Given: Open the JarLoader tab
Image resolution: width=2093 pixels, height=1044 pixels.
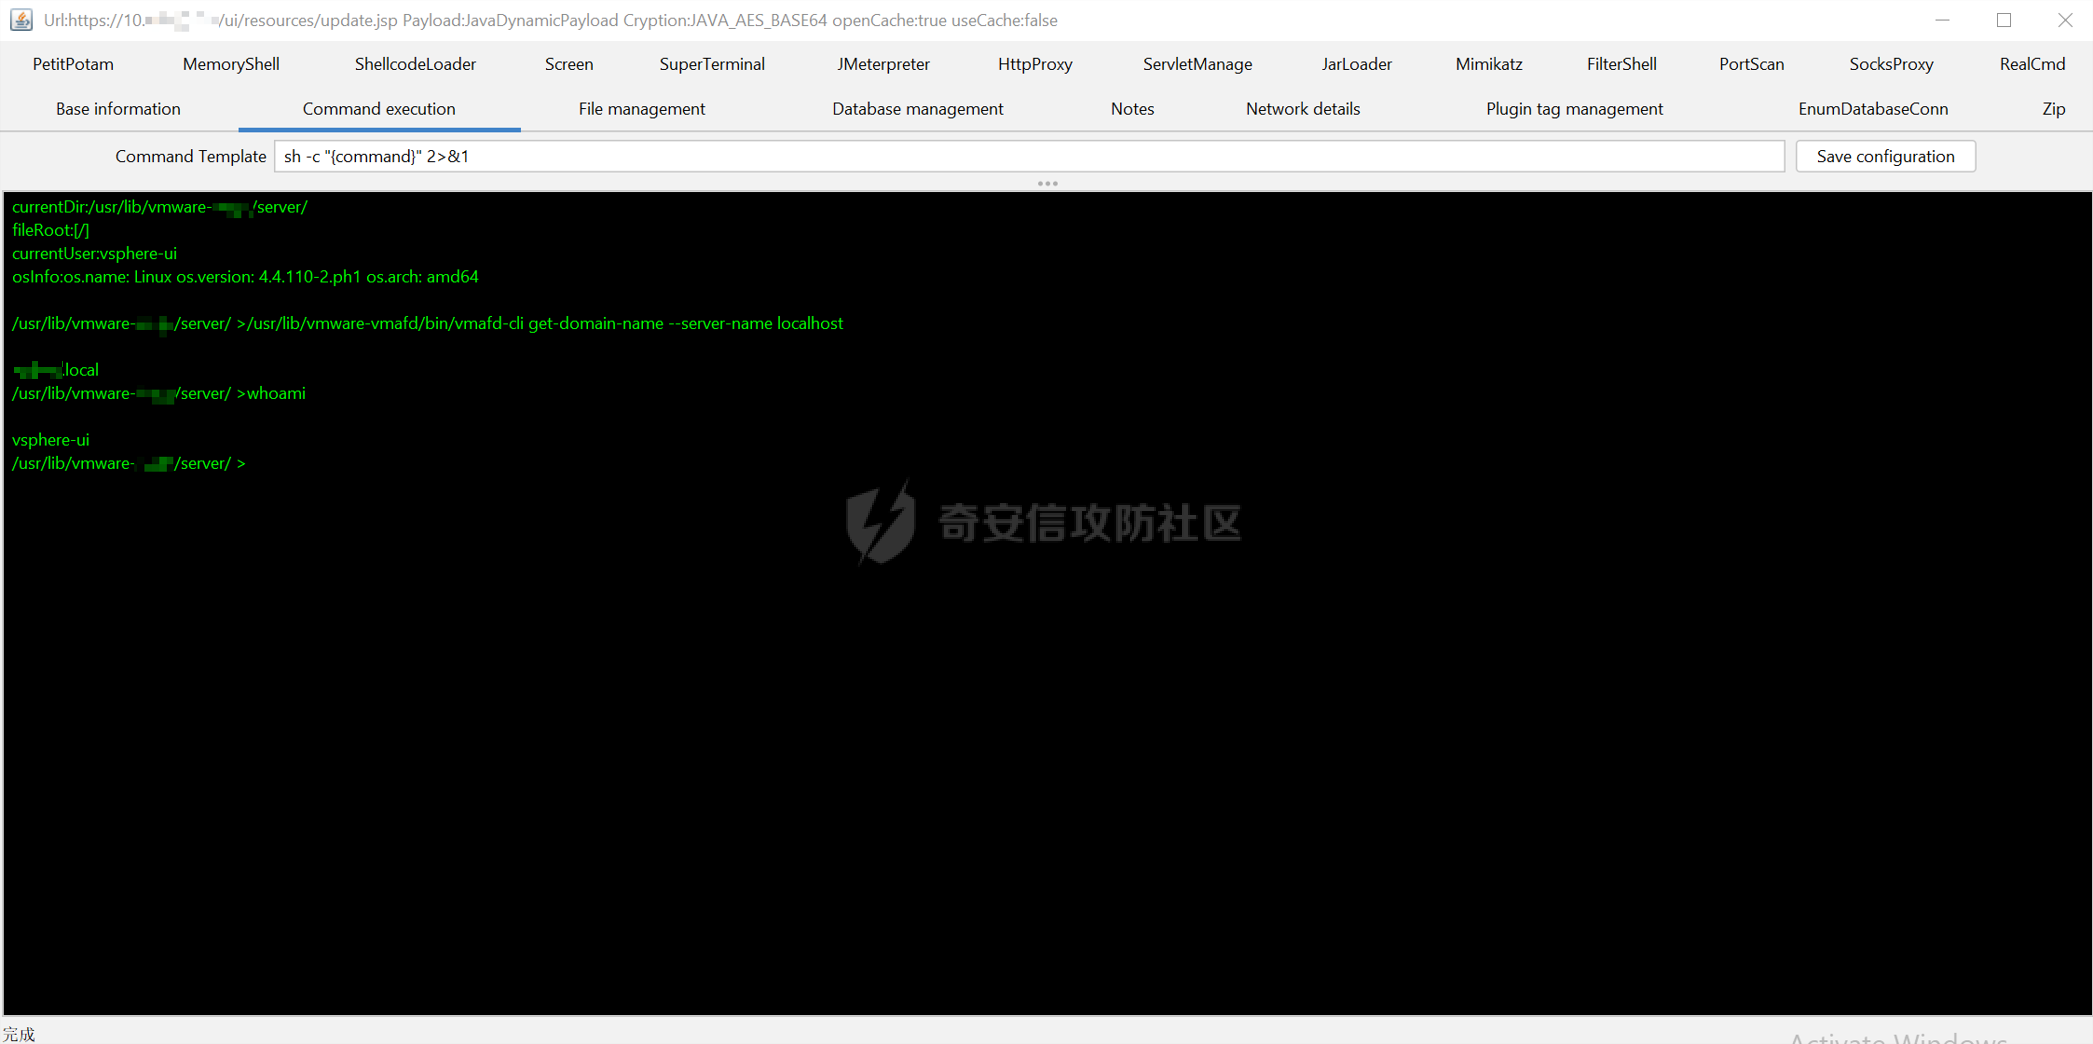Looking at the screenshot, I should (1356, 64).
